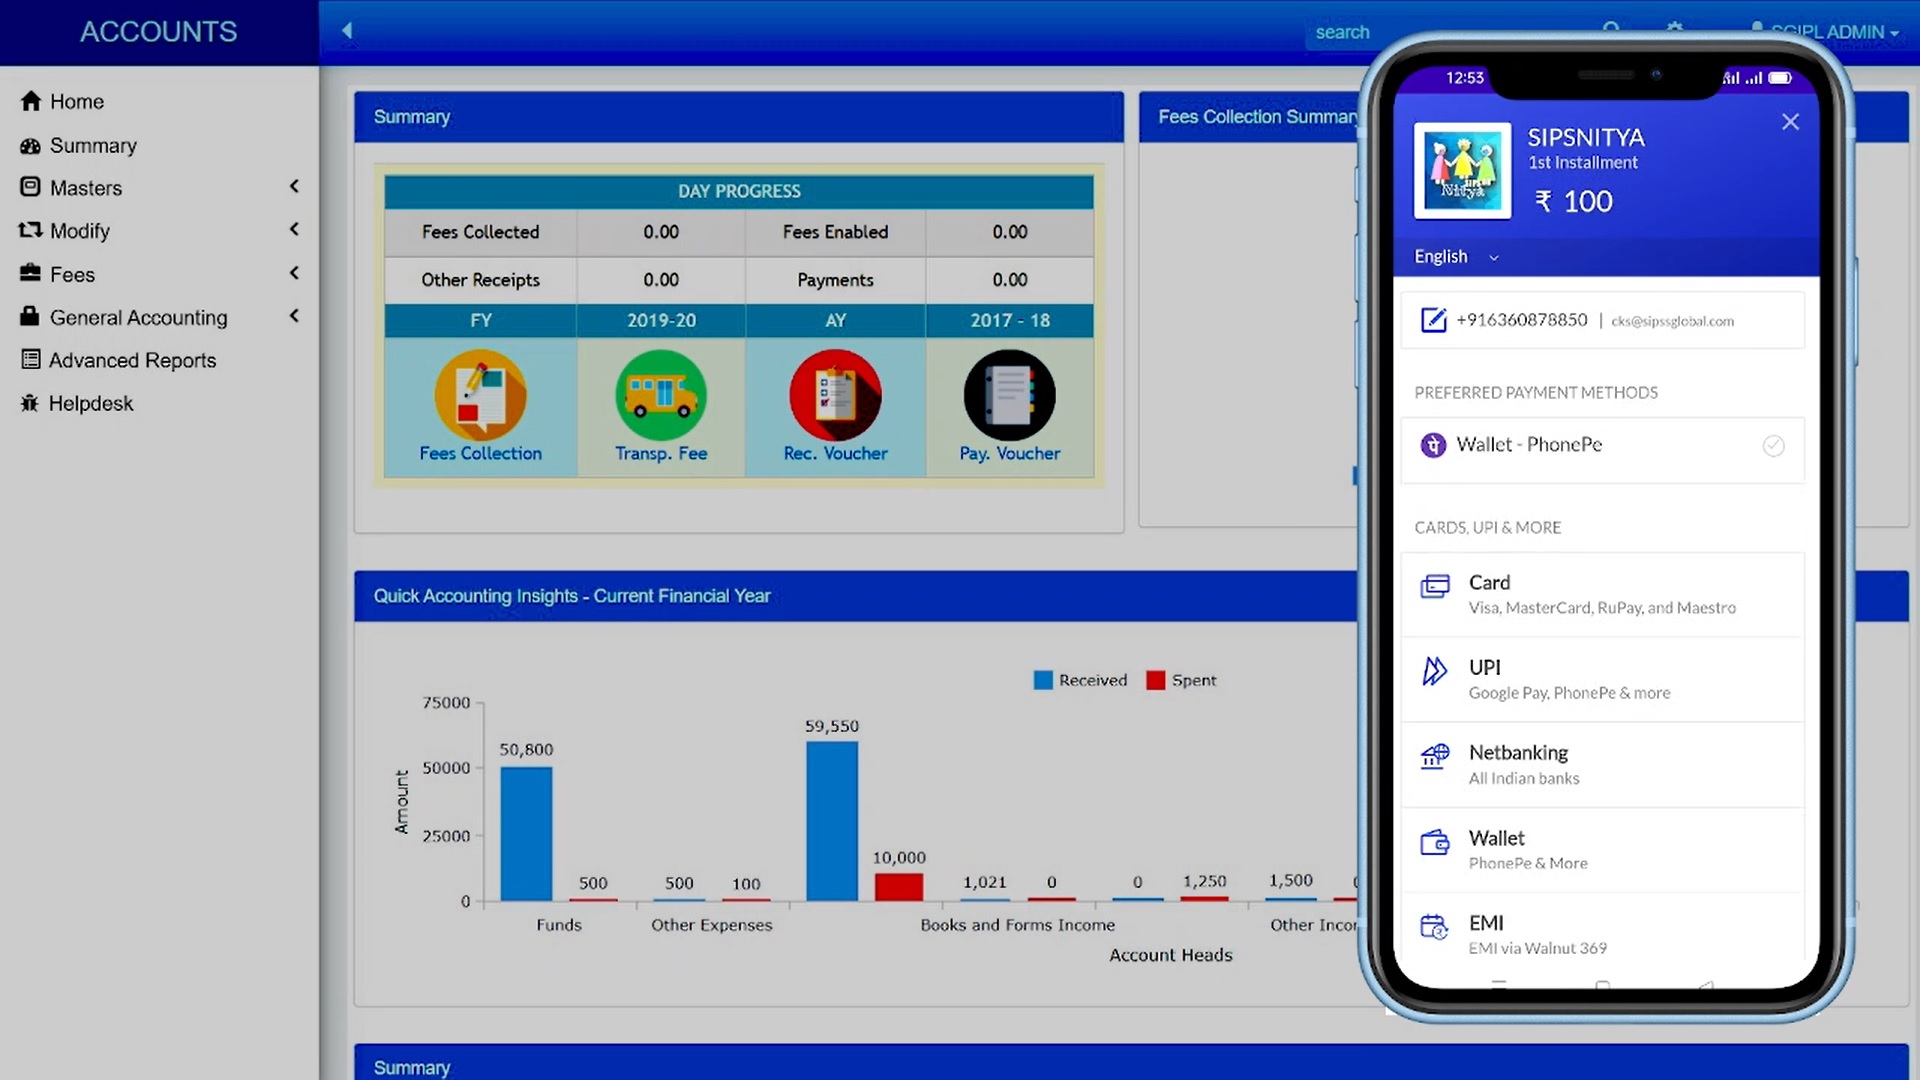Click the Fees Collection link text

pos(480,453)
